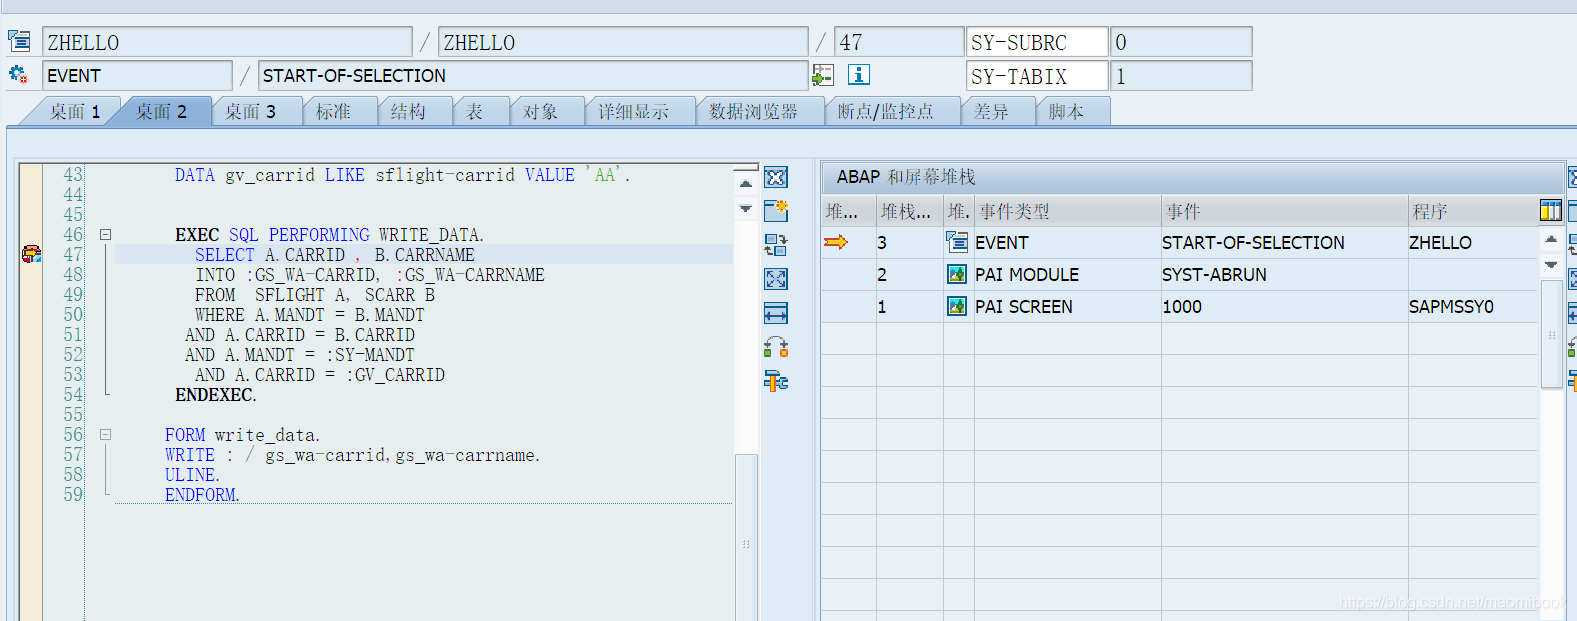Click the blue information icon in the header

point(859,75)
